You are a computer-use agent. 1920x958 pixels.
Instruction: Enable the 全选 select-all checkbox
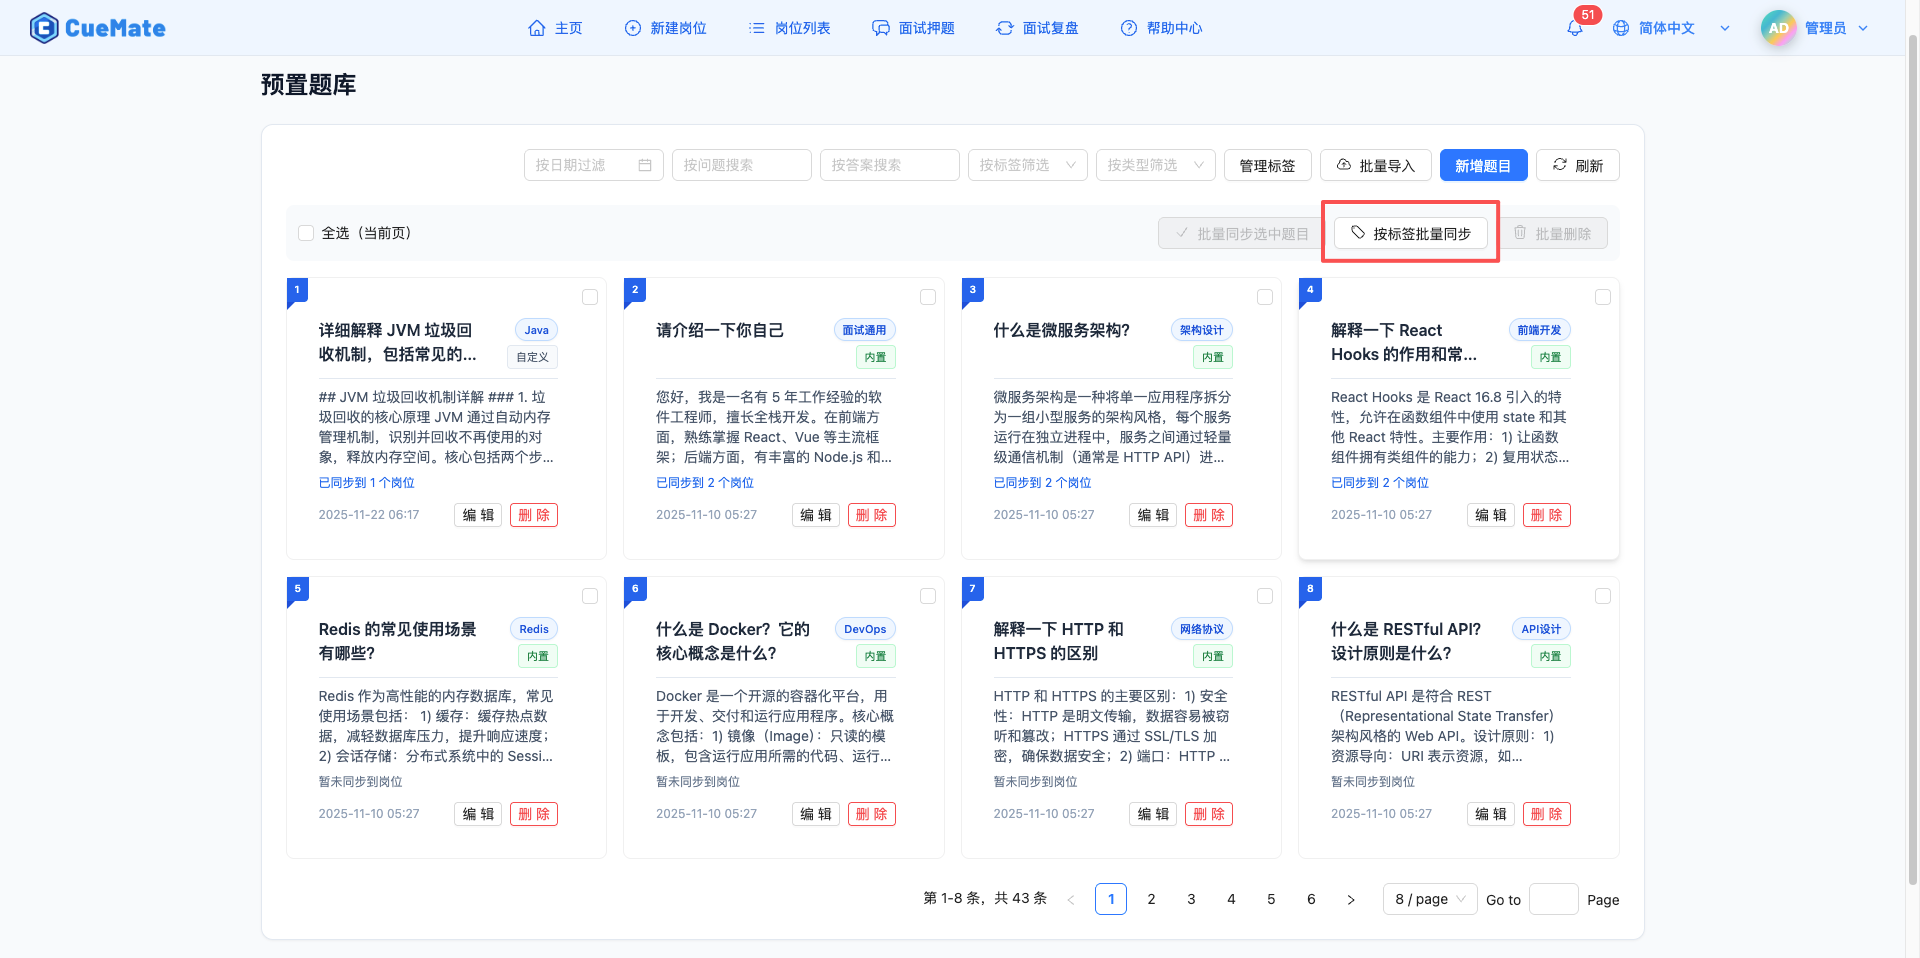pyautogui.click(x=306, y=232)
